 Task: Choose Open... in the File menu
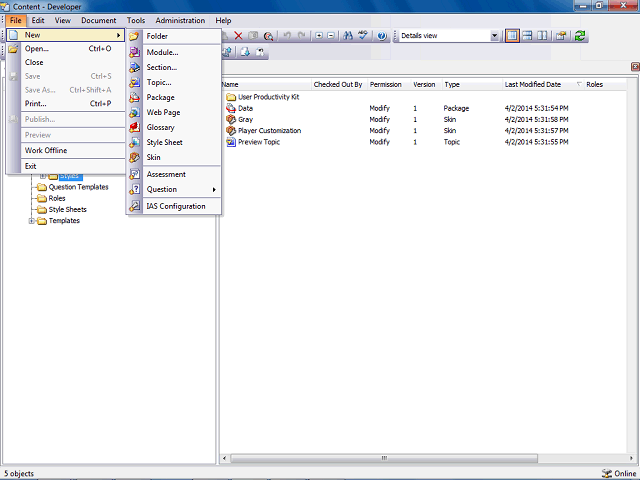(x=65, y=49)
